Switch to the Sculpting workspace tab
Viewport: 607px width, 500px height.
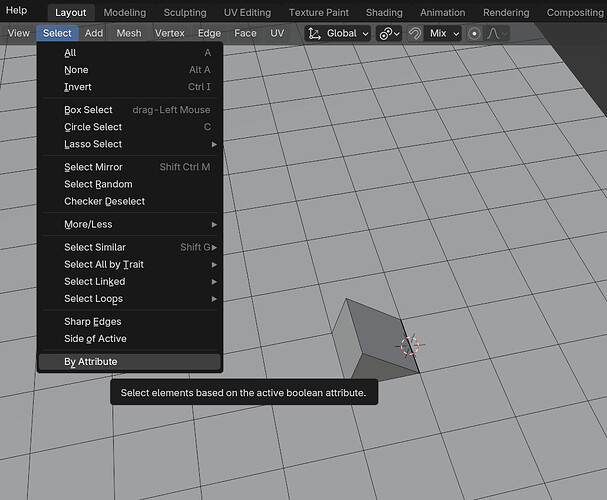(185, 13)
